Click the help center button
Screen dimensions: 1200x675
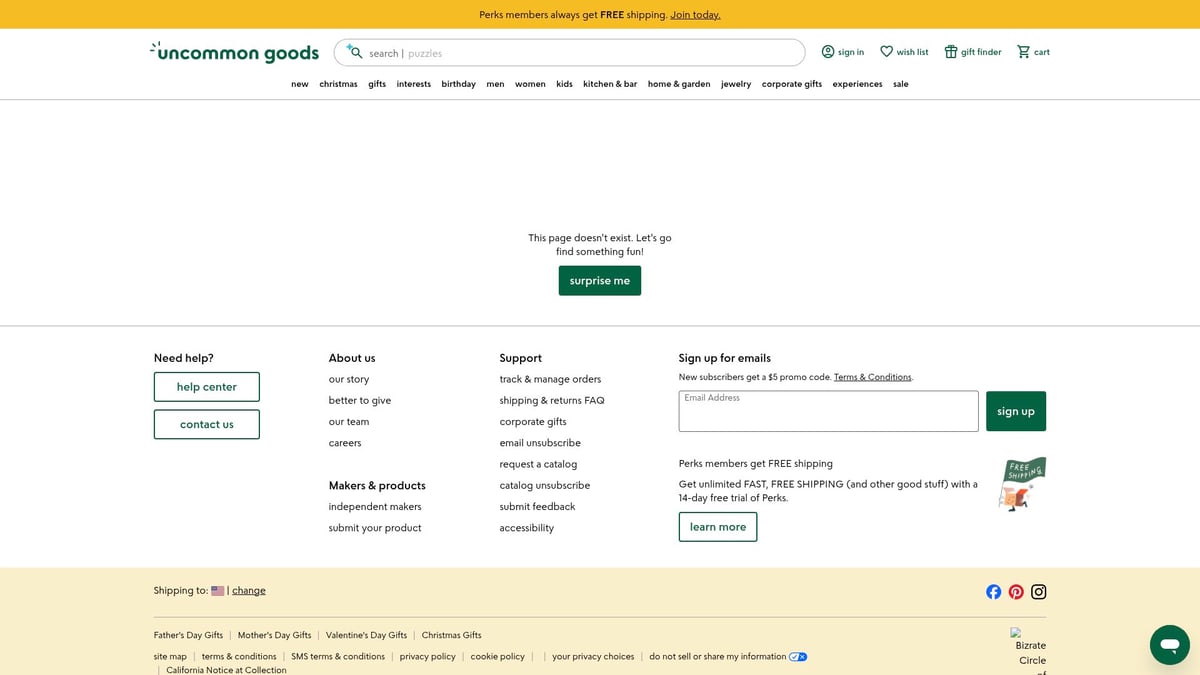(x=207, y=387)
